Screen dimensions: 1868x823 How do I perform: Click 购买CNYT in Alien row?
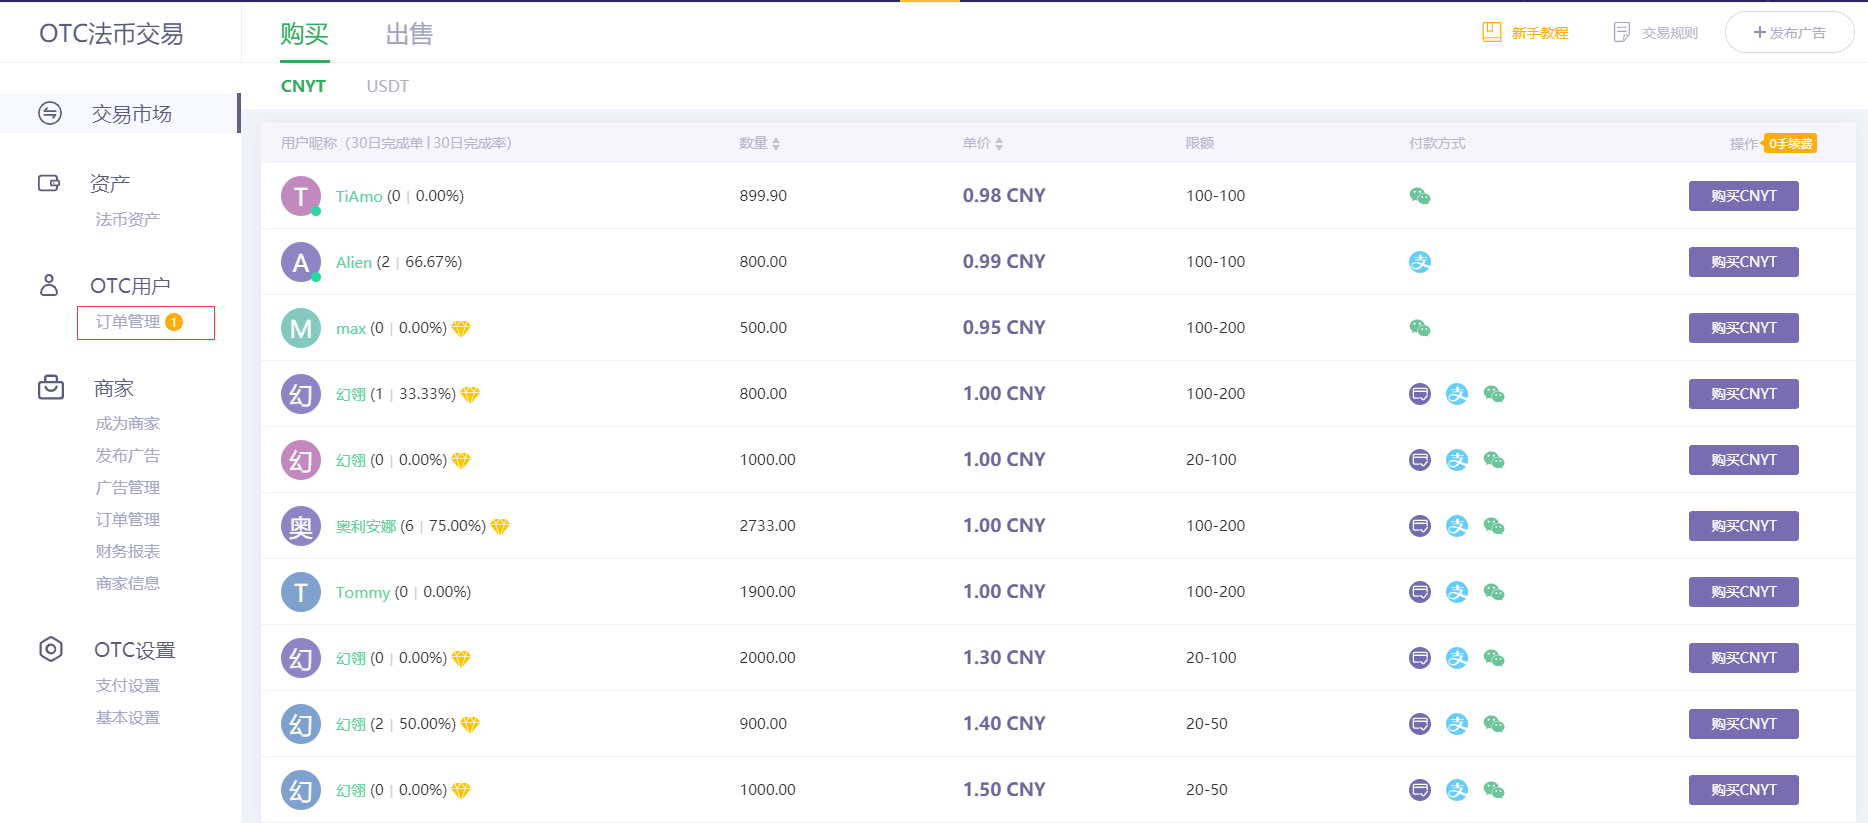coord(1743,262)
